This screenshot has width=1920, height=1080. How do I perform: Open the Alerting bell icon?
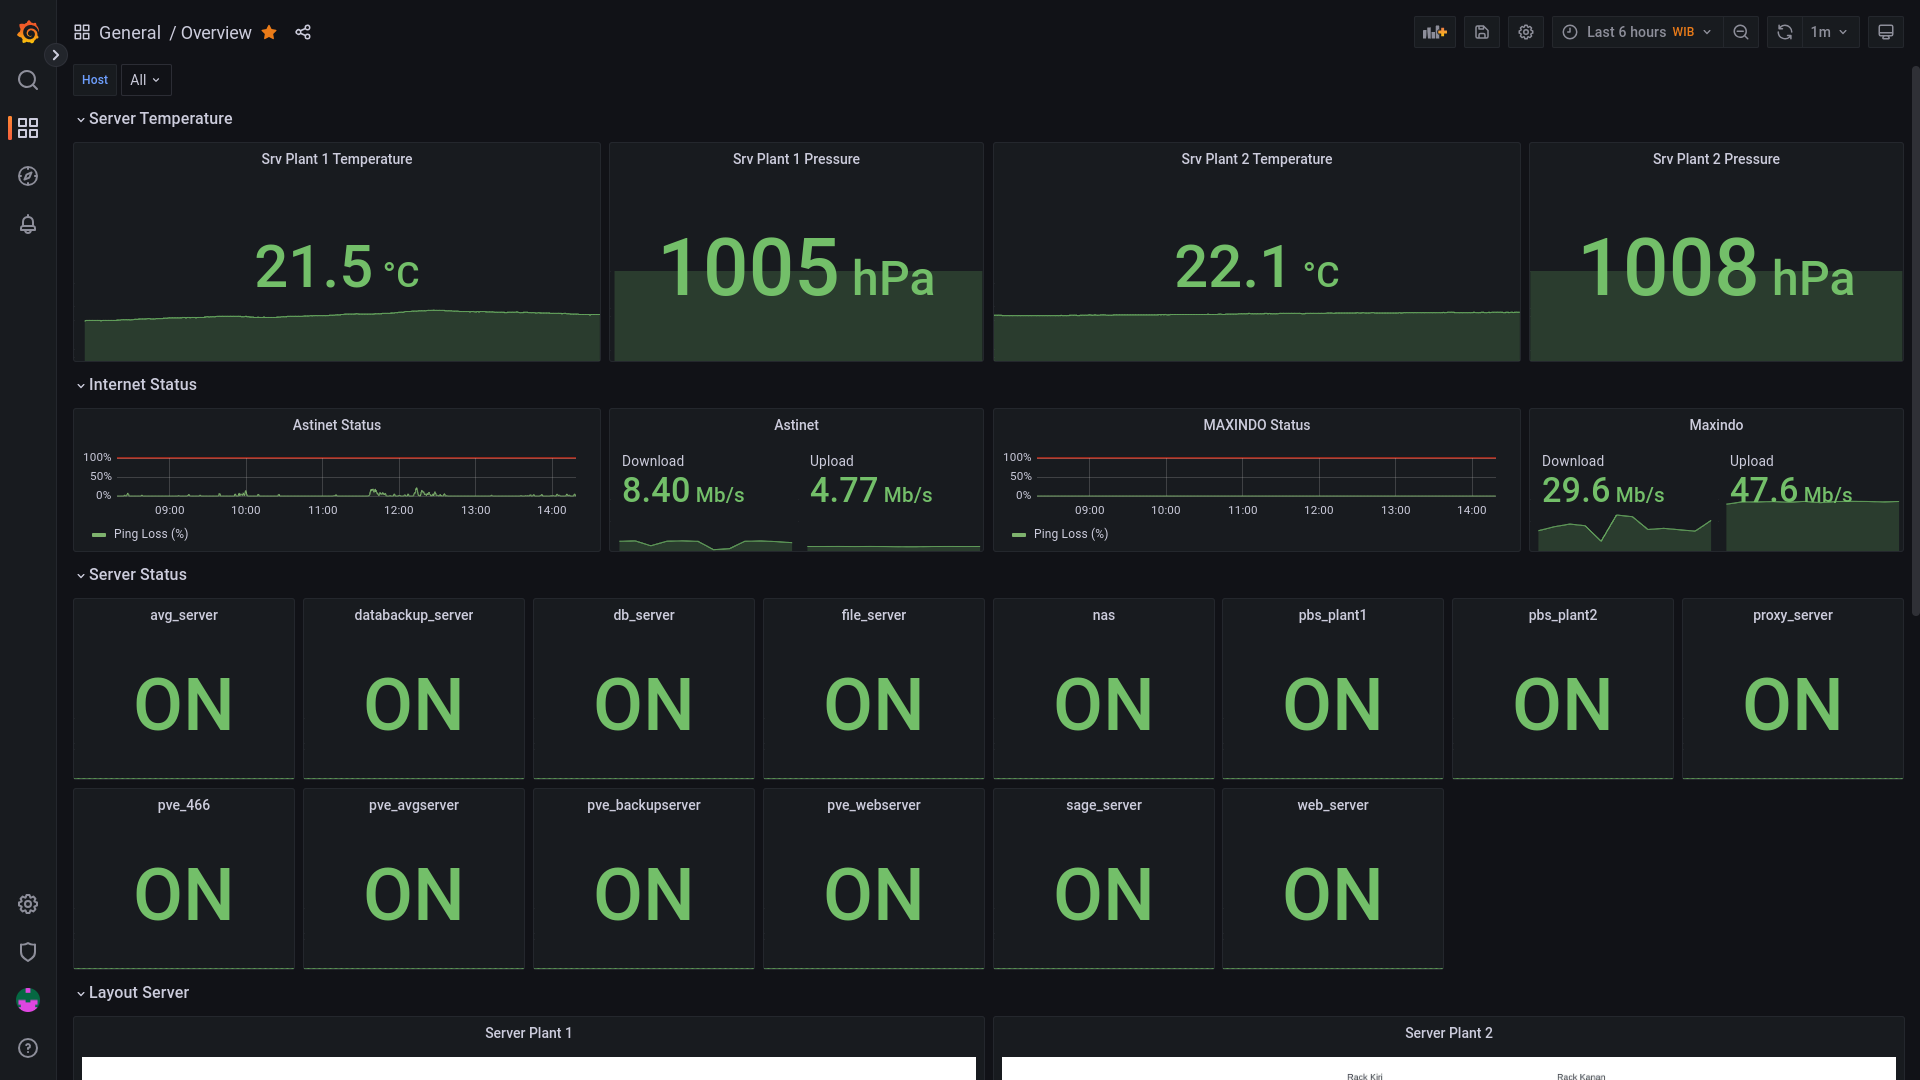click(28, 224)
